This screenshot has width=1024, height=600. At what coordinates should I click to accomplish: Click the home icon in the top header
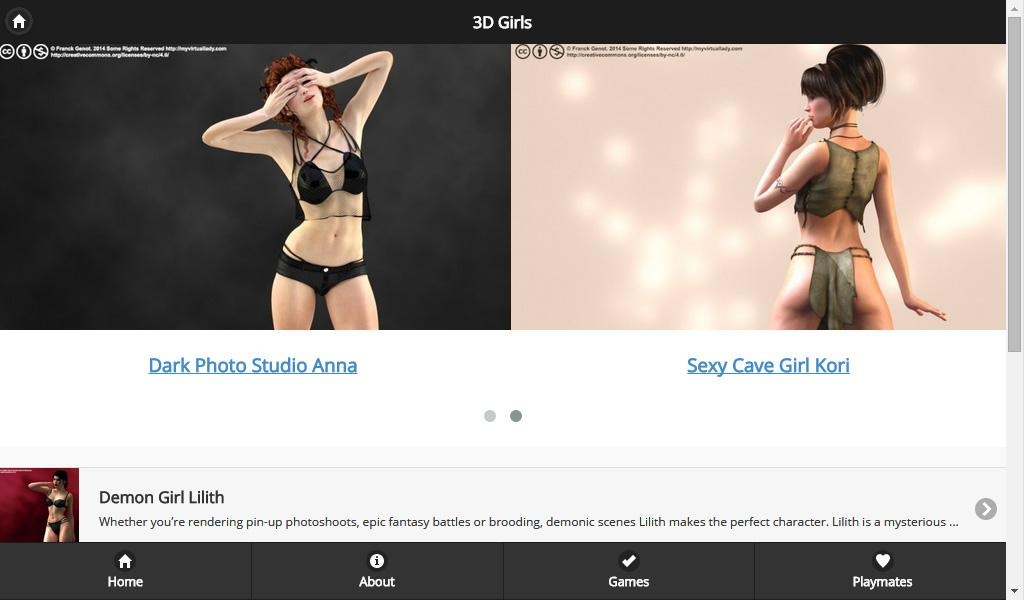(19, 22)
